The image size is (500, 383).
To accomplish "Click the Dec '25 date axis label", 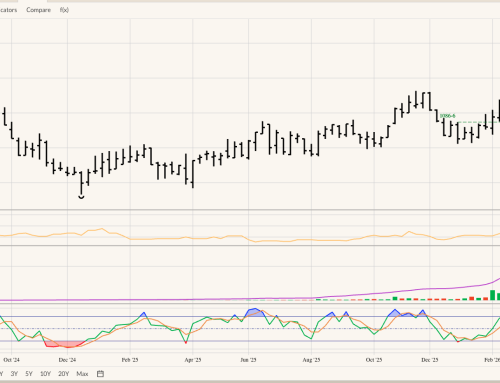I will pos(430,360).
